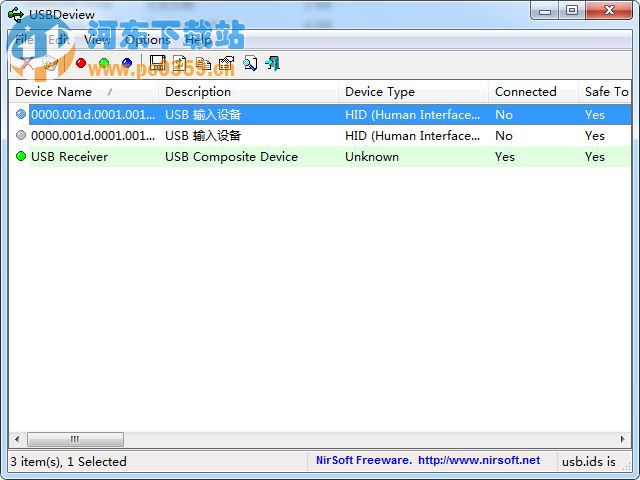The height and width of the screenshot is (480, 640).
Task: Open the Options menu
Action: pyautogui.click(x=148, y=40)
